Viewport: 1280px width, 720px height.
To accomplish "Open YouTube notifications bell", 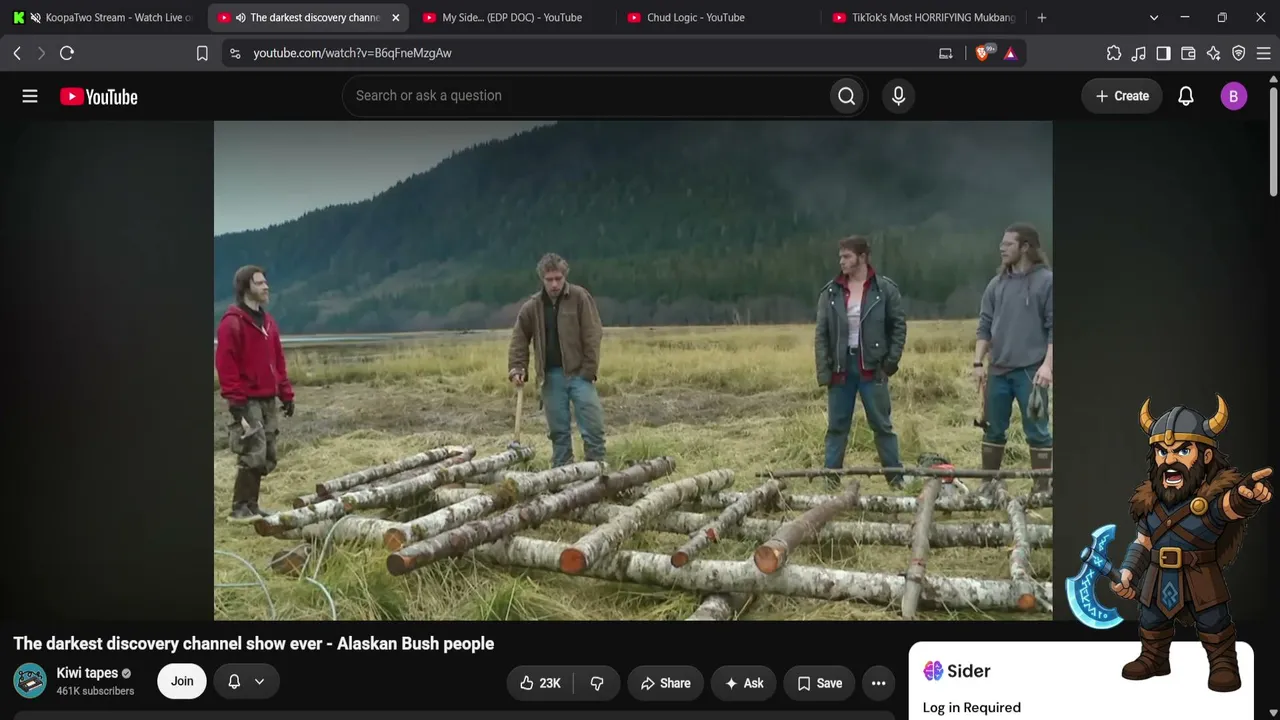I will pyautogui.click(x=1186, y=96).
